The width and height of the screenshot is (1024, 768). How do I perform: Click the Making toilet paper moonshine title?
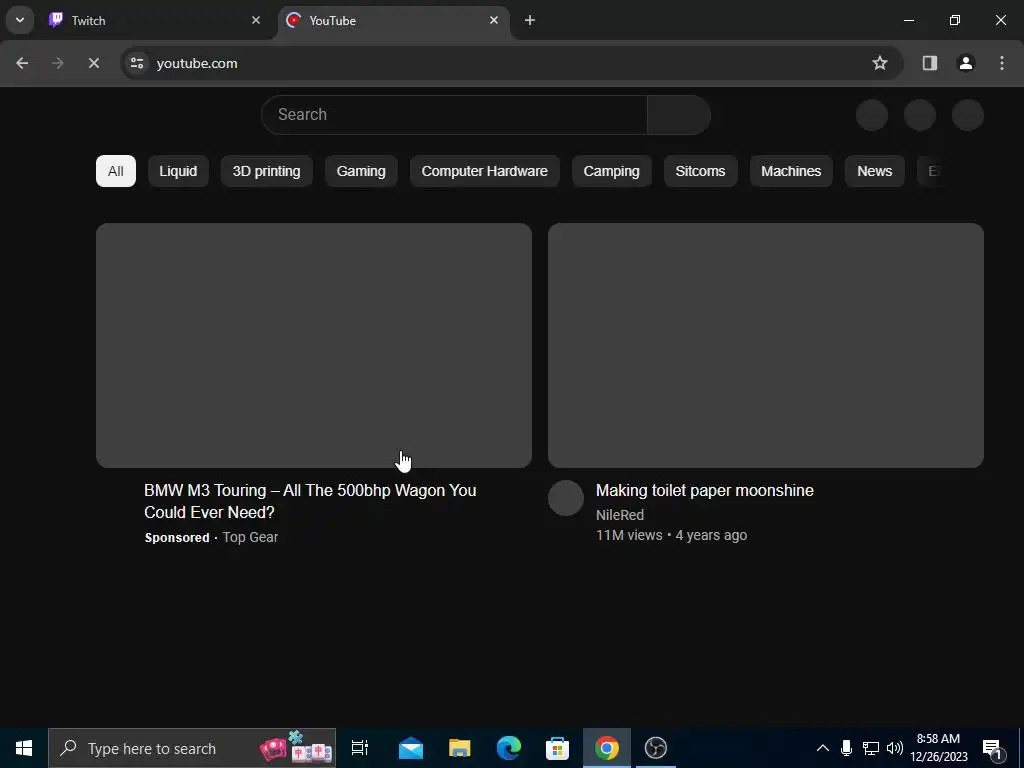[705, 490]
